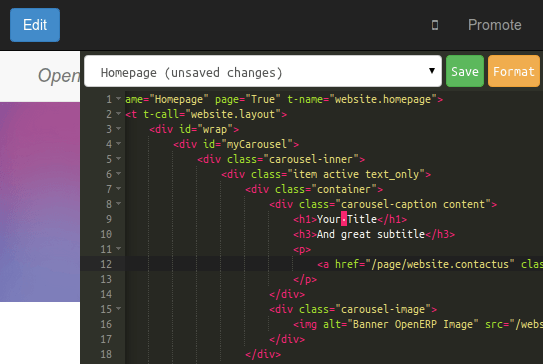
Task: Click 'And great subtitle' text in editor
Action: point(371,234)
